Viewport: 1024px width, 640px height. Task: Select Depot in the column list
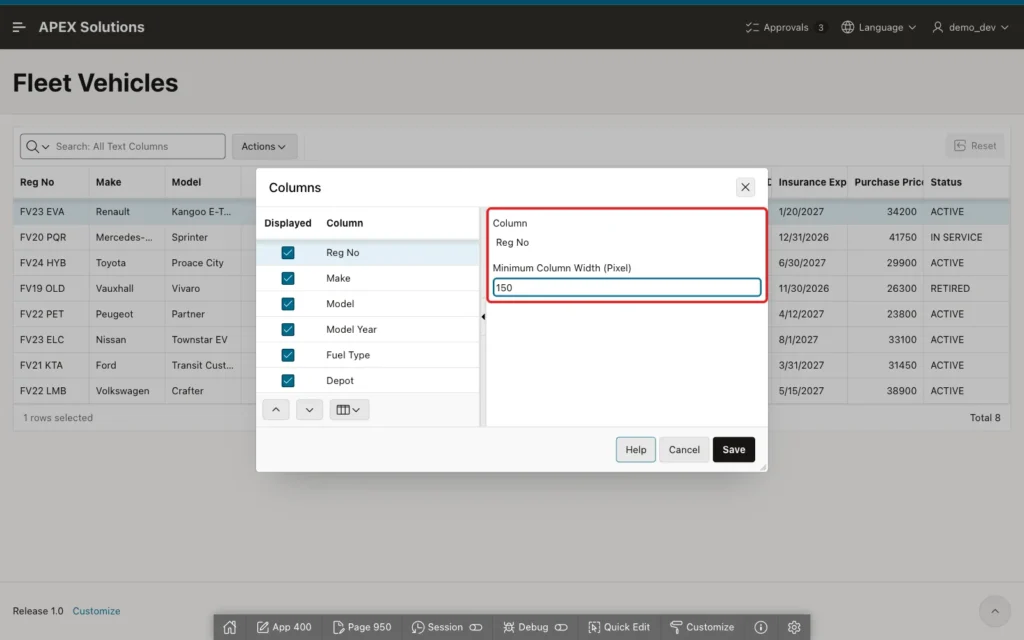pyautogui.click(x=368, y=380)
